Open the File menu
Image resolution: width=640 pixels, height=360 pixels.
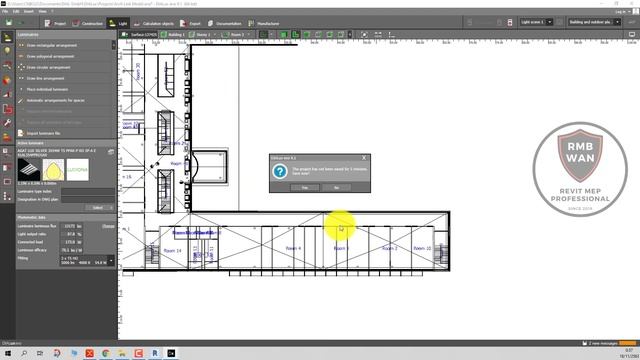[x=5, y=11]
